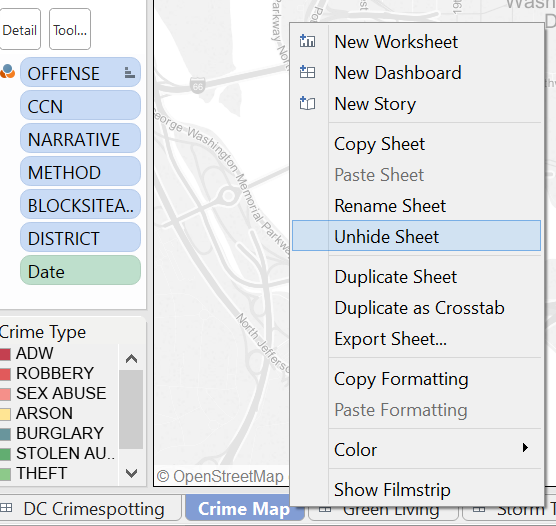Screen dimensions: 556x526
Task: Switch to the DC Crimespotting tab
Action: tap(90, 509)
